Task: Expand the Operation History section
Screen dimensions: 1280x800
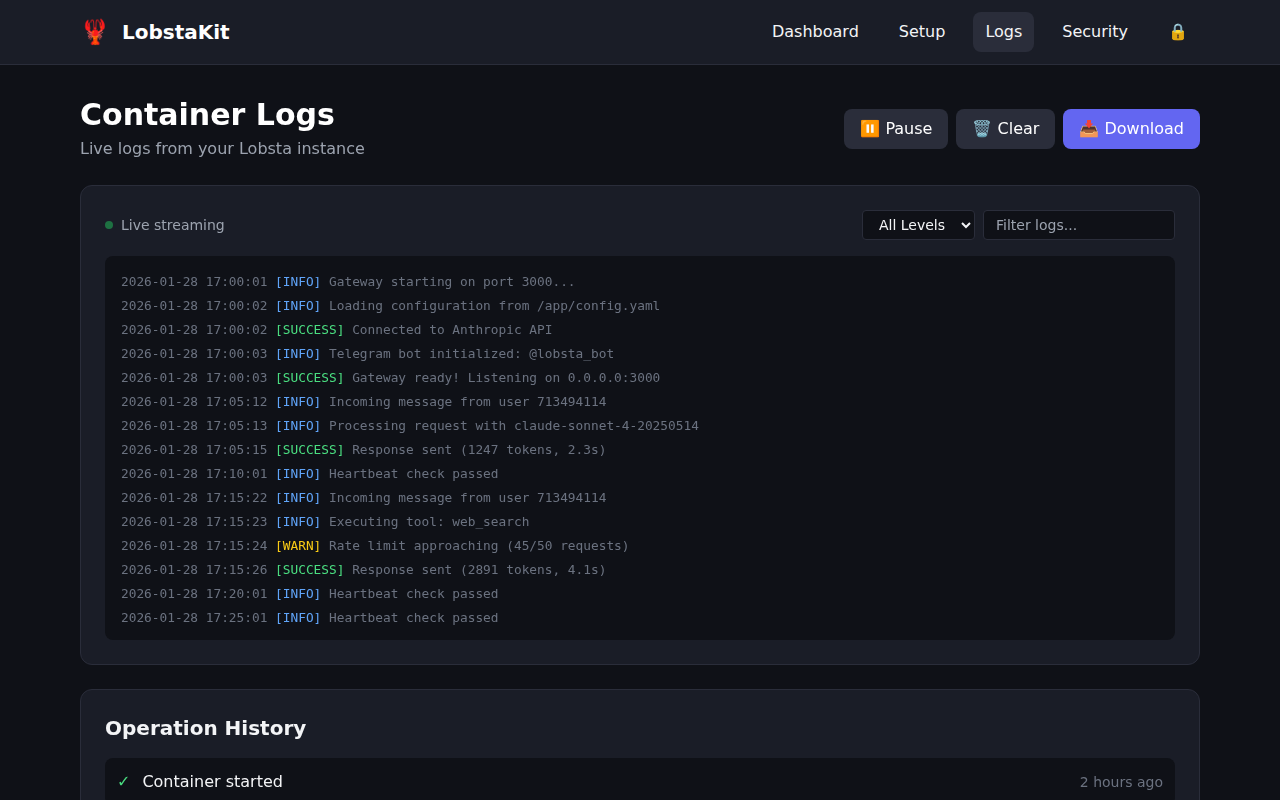Action: [205, 728]
